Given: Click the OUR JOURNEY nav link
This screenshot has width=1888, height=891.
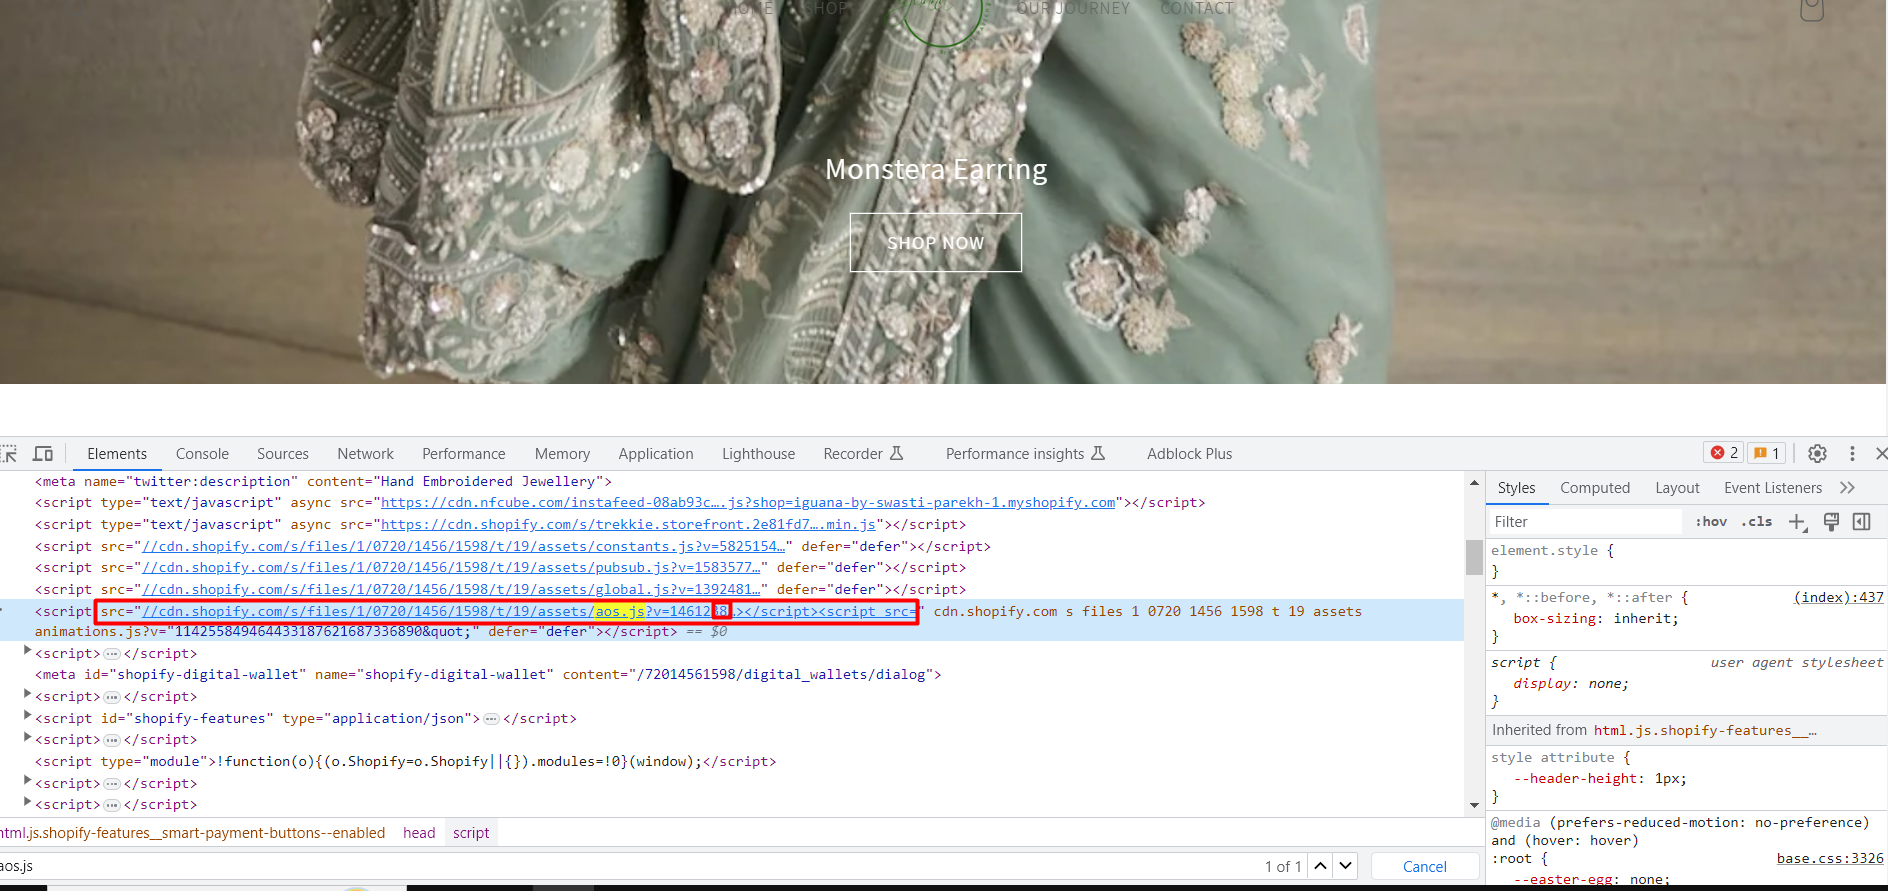Looking at the screenshot, I should [1073, 8].
